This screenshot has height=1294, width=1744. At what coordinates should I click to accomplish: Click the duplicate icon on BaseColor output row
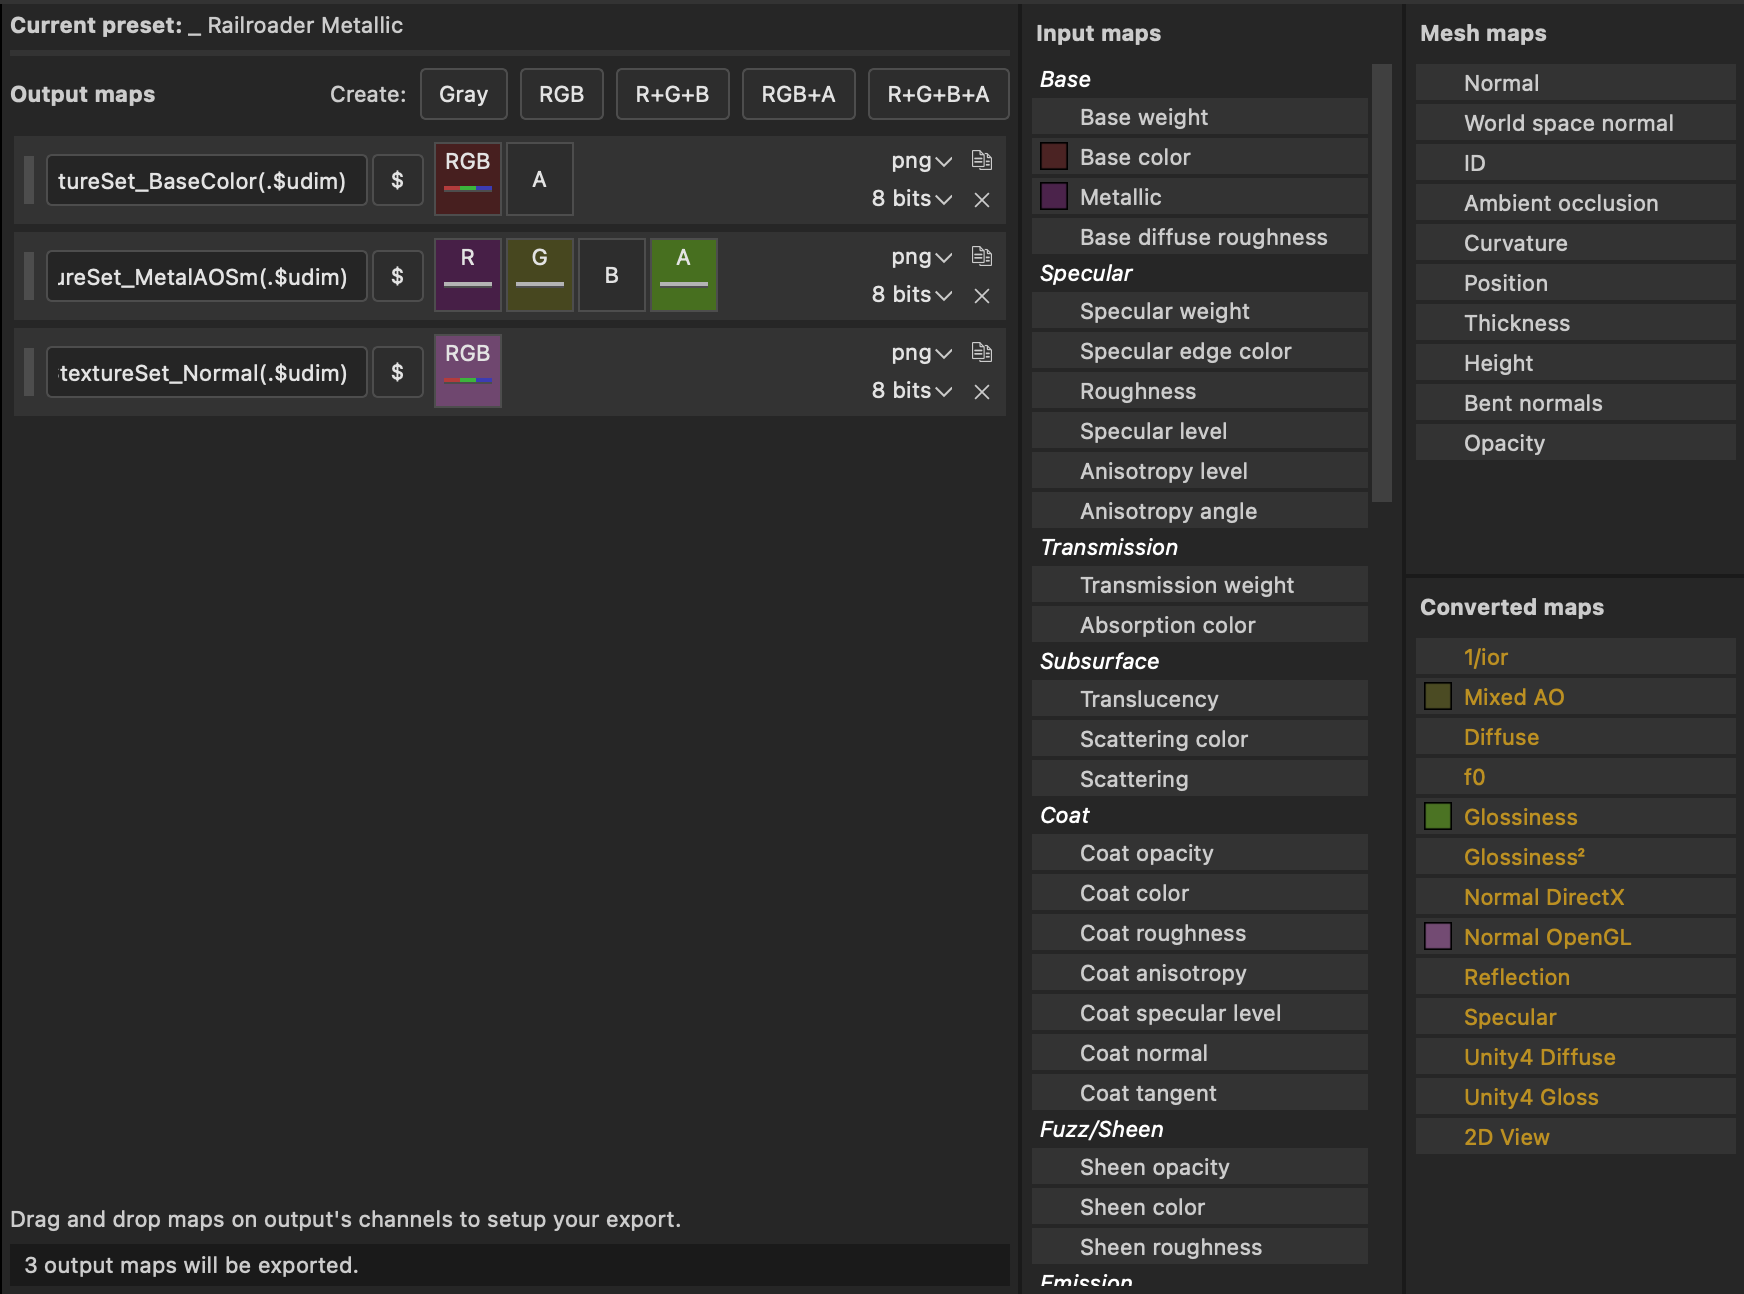point(982,160)
